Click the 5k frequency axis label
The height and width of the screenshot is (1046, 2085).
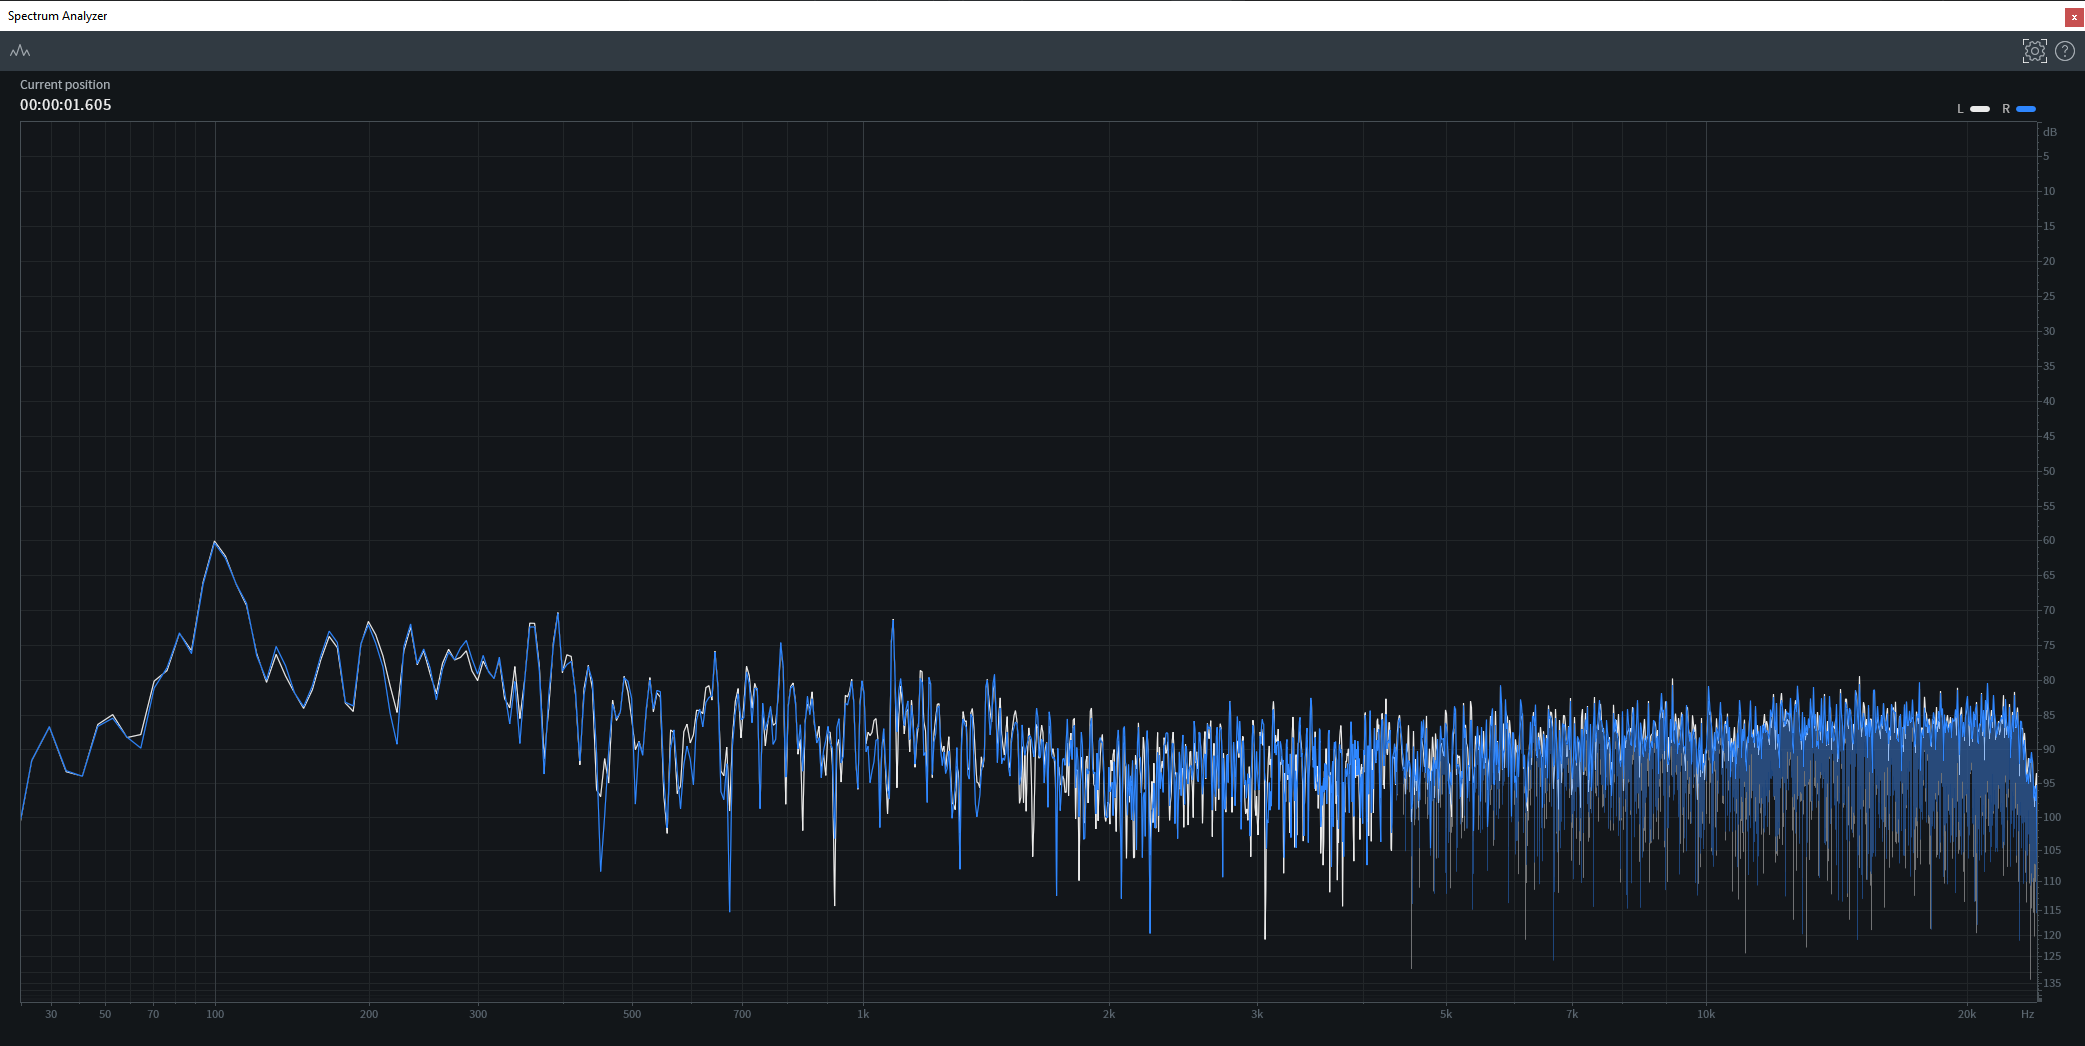pos(1446,1014)
